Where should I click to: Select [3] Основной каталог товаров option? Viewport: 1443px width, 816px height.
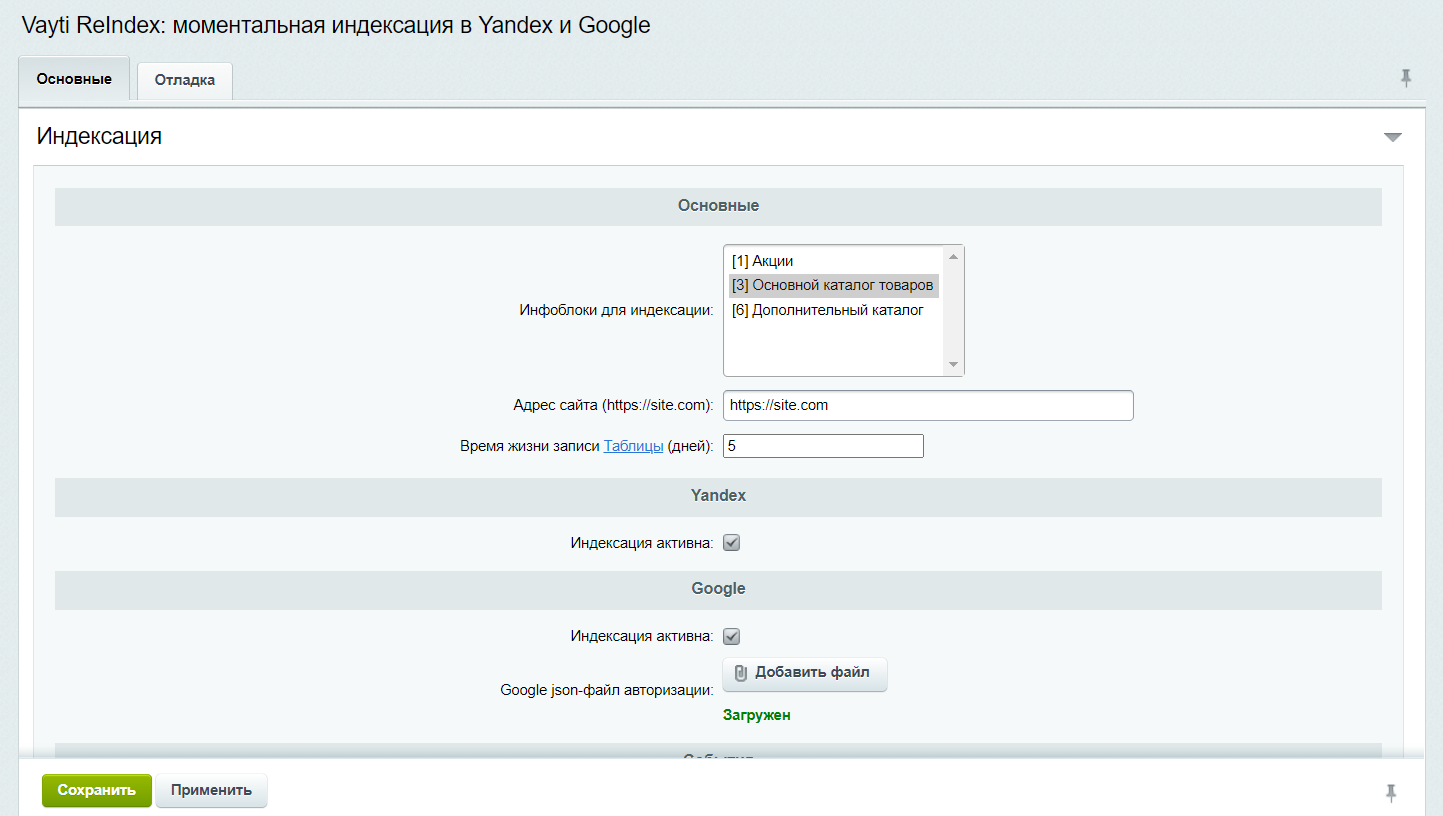[x=832, y=285]
